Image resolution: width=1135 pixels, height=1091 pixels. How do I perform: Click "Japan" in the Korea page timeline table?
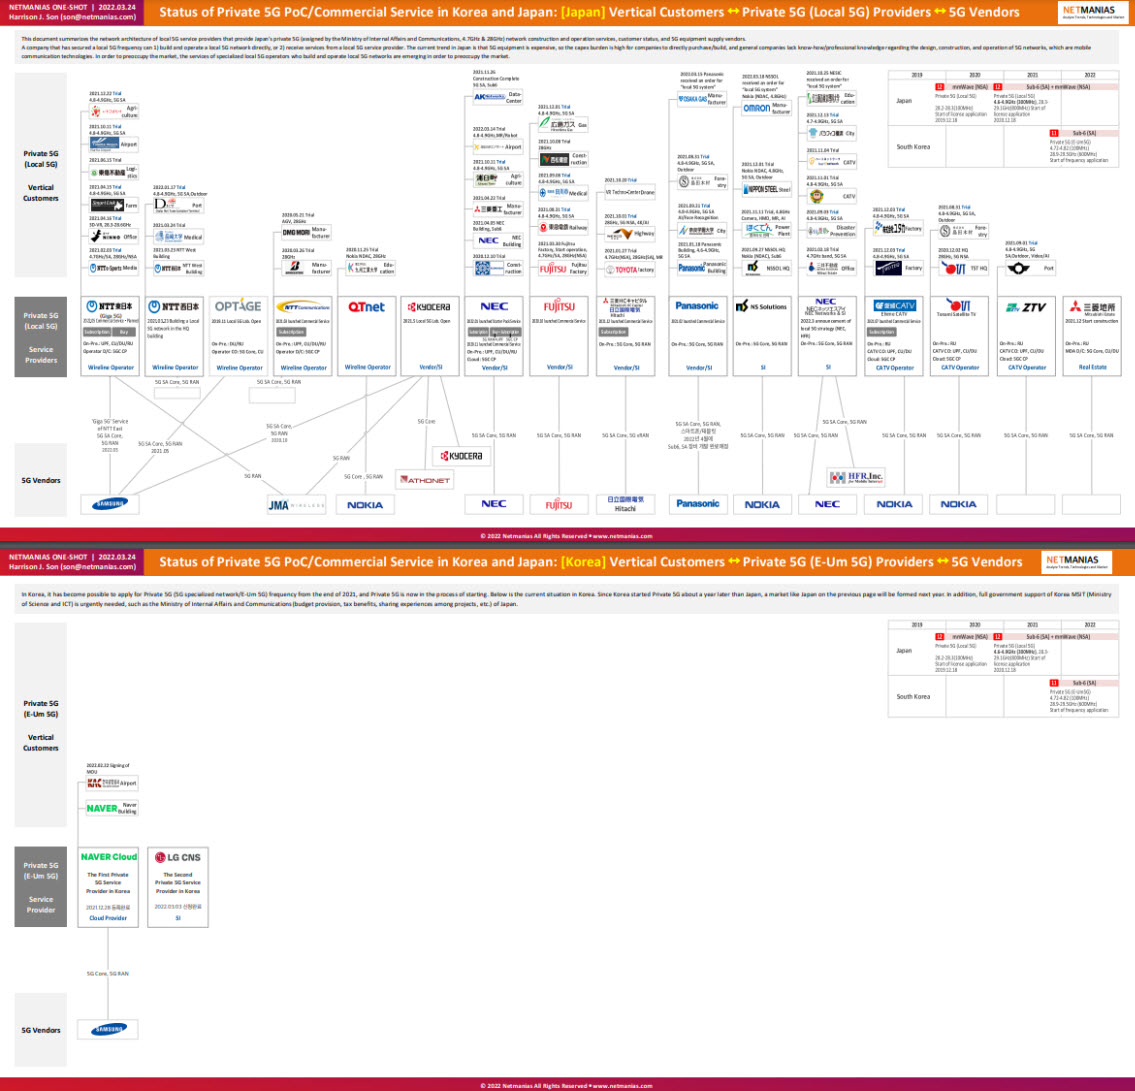click(x=904, y=650)
